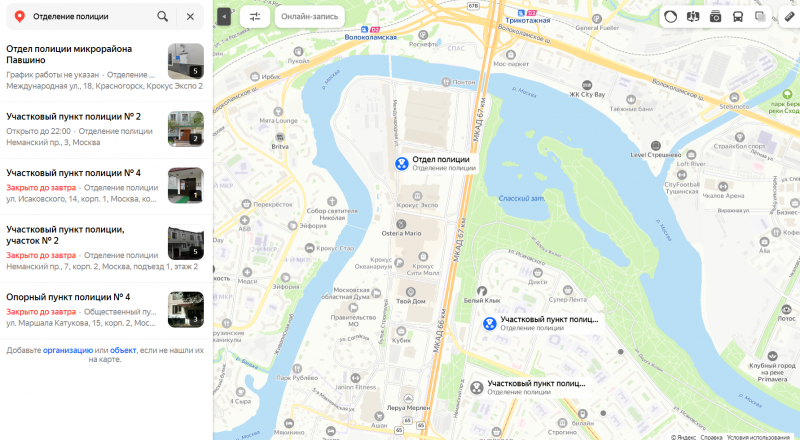Image resolution: width=800 pixels, height=440 pixels.
Task: Open the street panoramas icon
Action: coord(693,16)
